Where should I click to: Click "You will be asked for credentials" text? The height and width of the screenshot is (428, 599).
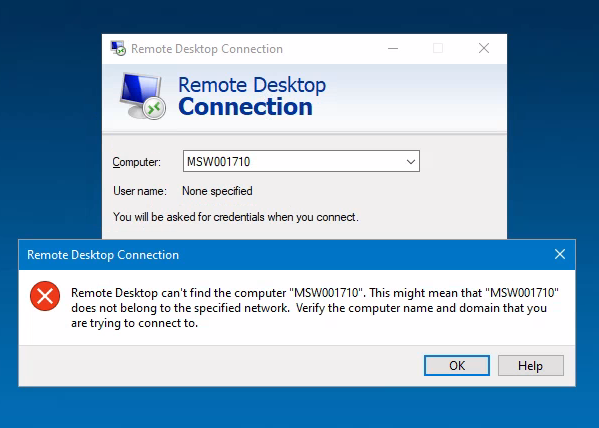click(x=236, y=217)
